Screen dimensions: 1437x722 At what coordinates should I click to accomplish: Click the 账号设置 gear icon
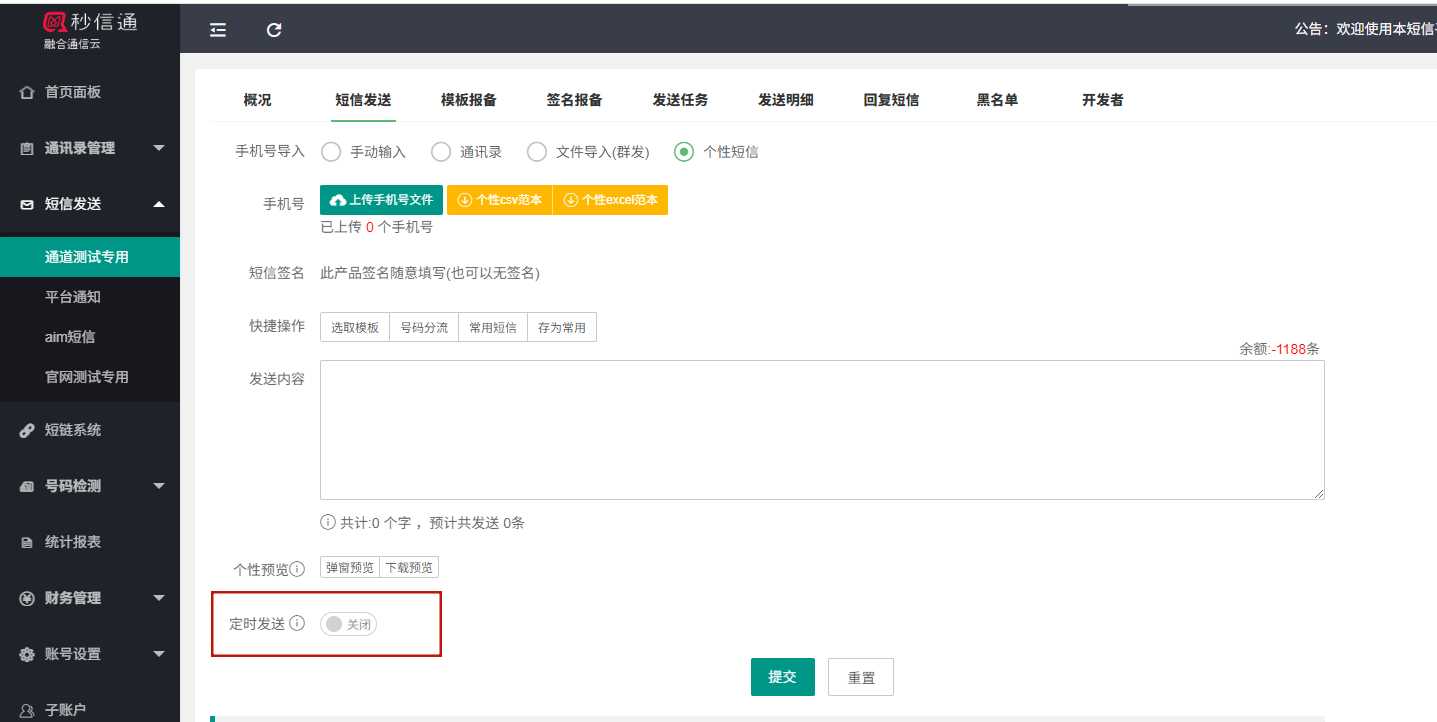tap(26, 653)
